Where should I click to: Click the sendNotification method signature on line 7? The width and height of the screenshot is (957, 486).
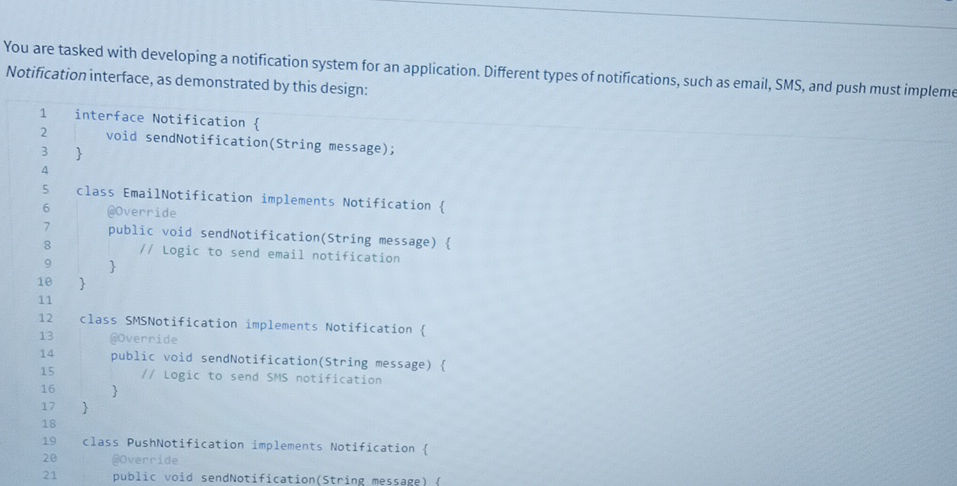click(x=280, y=237)
